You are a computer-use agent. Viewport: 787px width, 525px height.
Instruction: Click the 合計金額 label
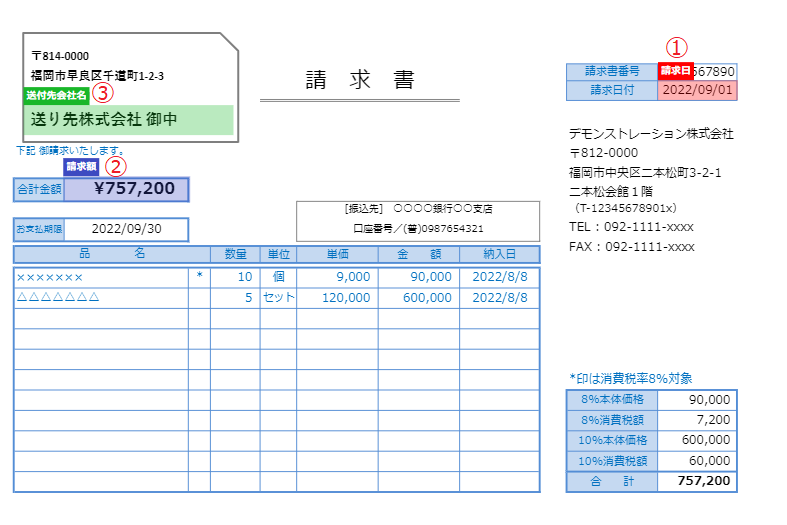coord(39,189)
